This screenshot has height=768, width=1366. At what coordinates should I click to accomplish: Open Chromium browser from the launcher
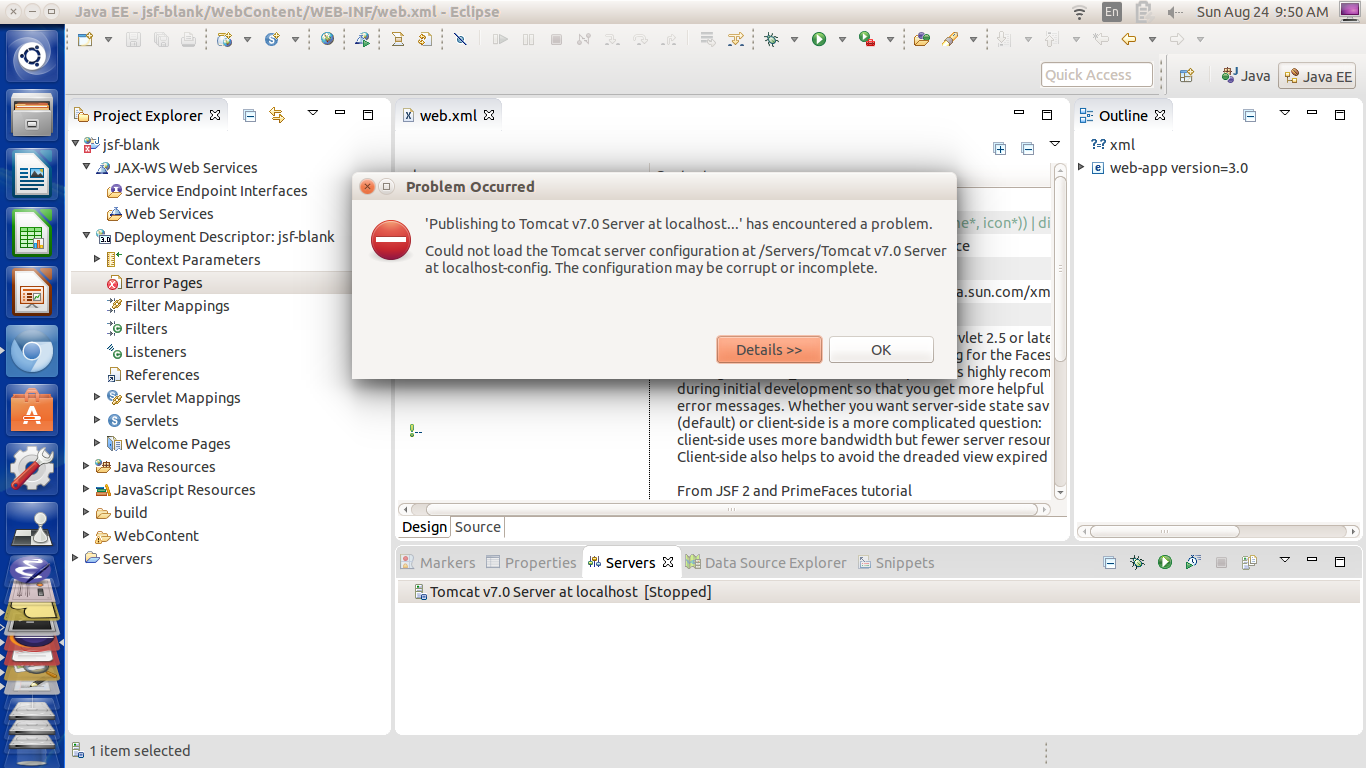(x=32, y=351)
